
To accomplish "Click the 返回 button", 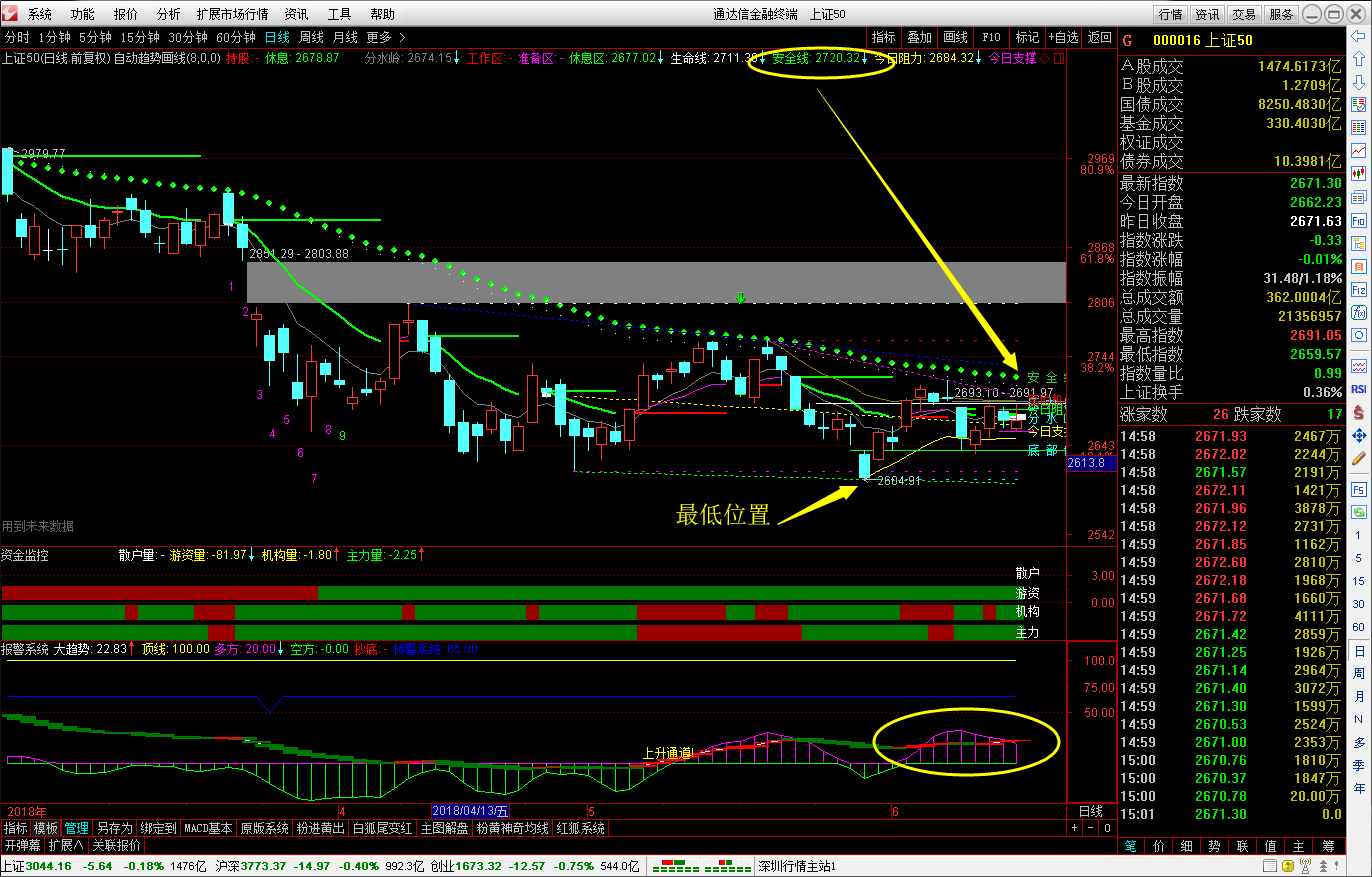I will [x=1099, y=37].
